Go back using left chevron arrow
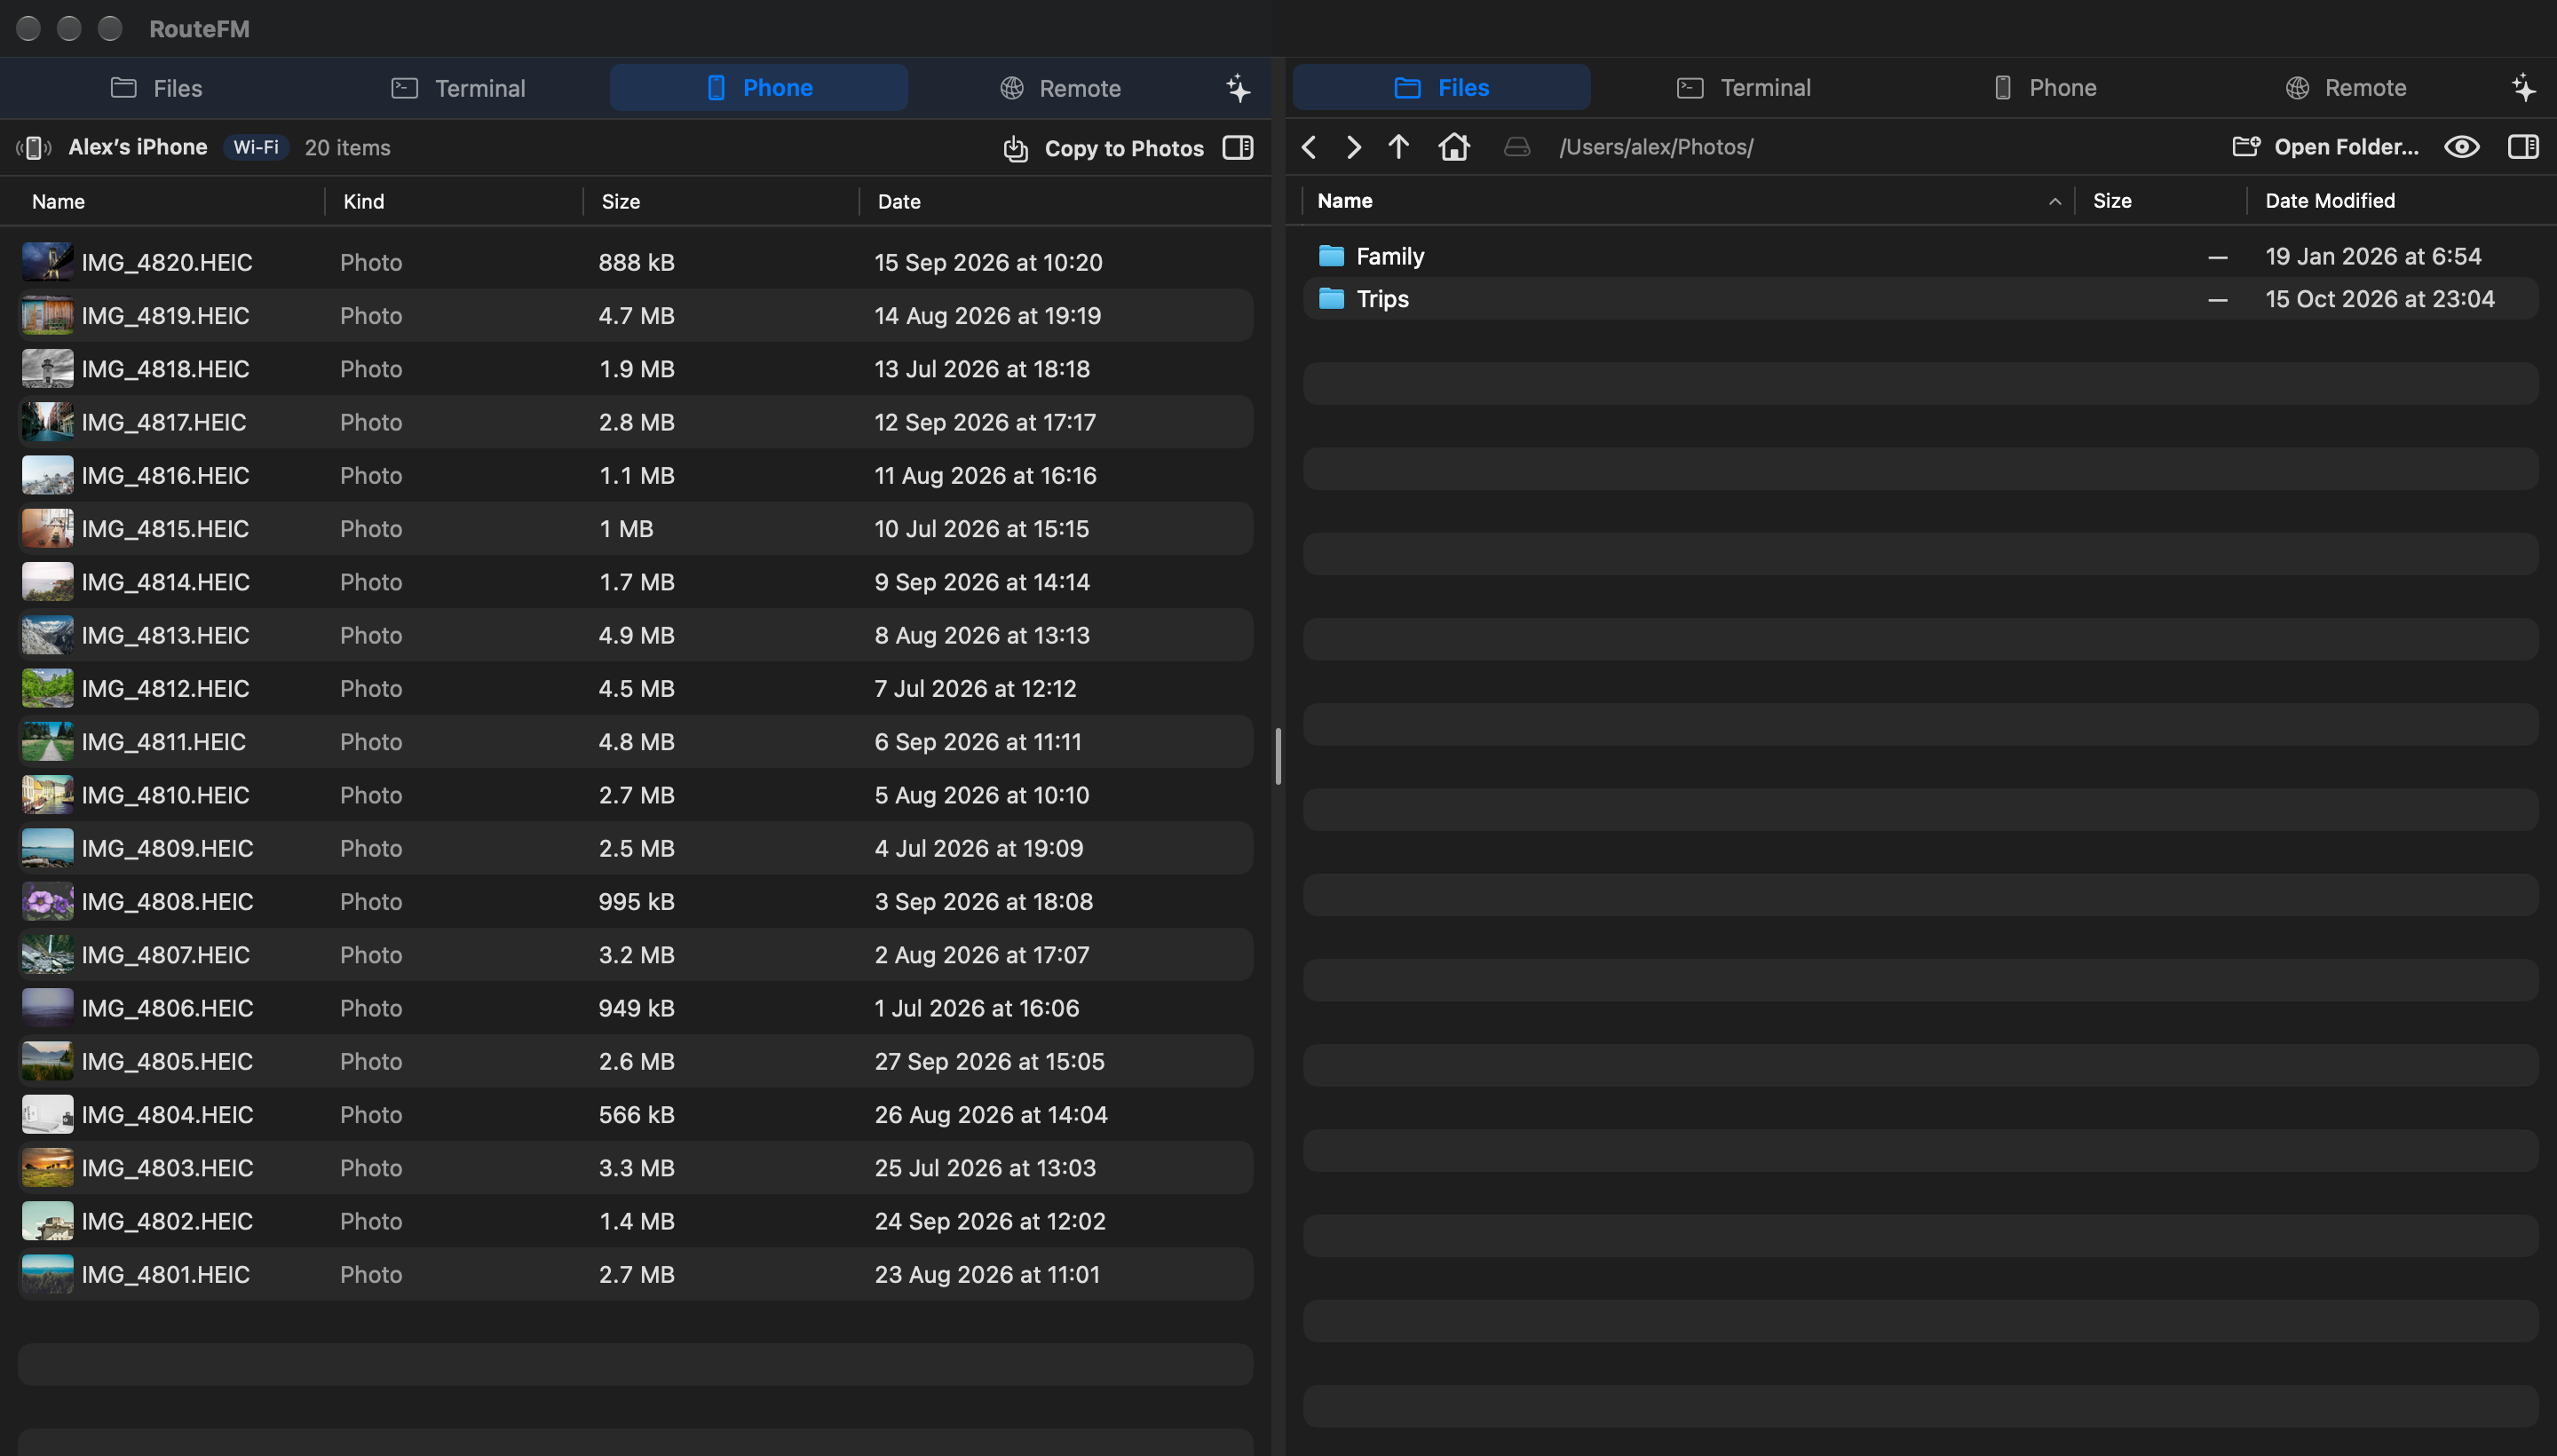Viewport: 2557px width, 1456px height. [1309, 147]
